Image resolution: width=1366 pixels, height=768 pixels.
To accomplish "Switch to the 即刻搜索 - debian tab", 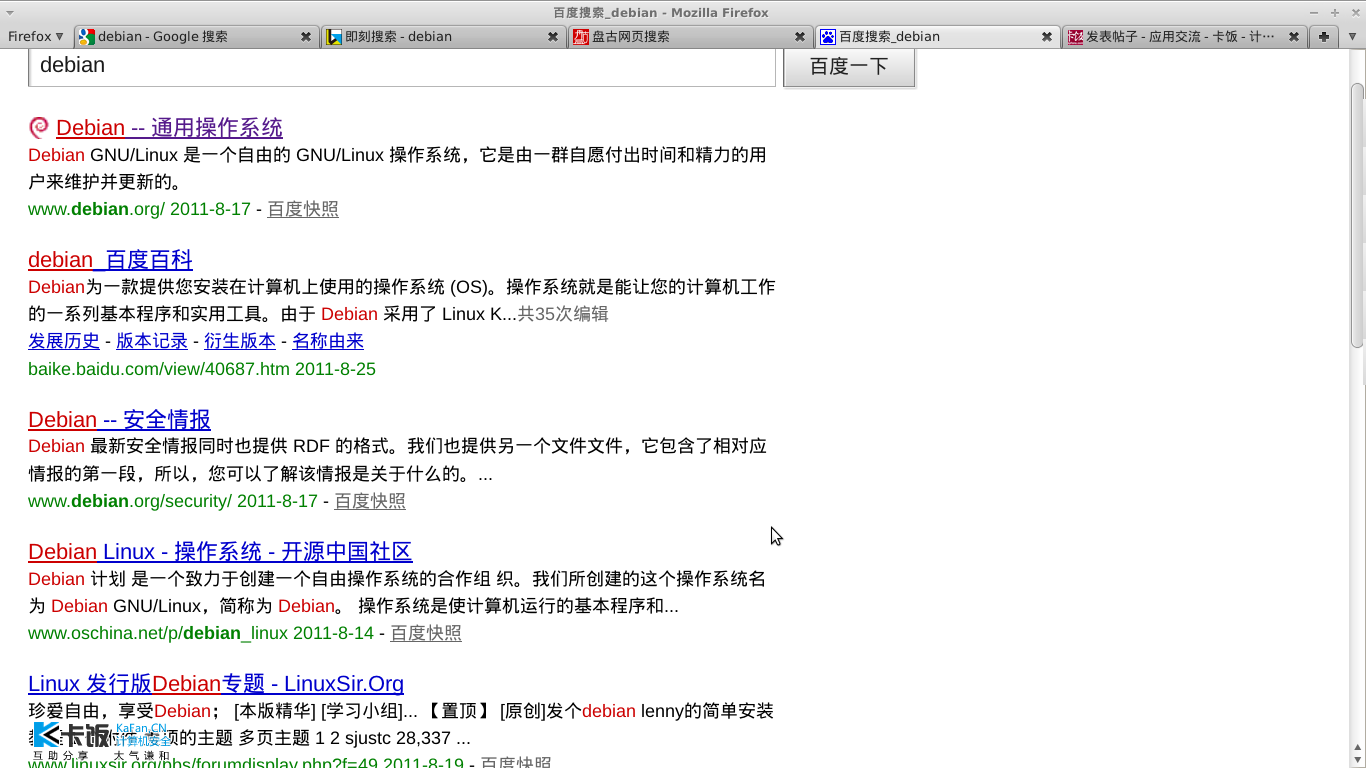I will pos(442,36).
